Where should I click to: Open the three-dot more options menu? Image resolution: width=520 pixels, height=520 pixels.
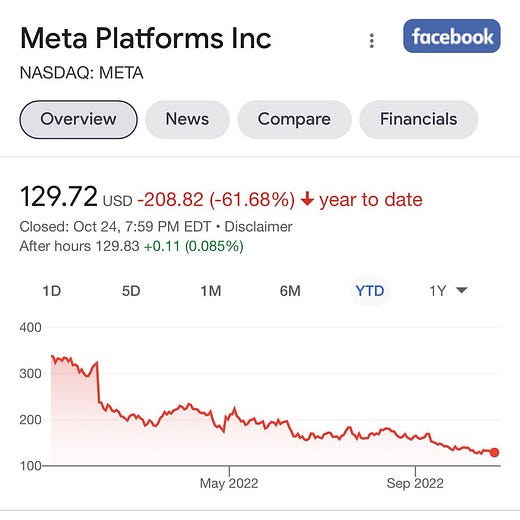pyautogui.click(x=372, y=41)
